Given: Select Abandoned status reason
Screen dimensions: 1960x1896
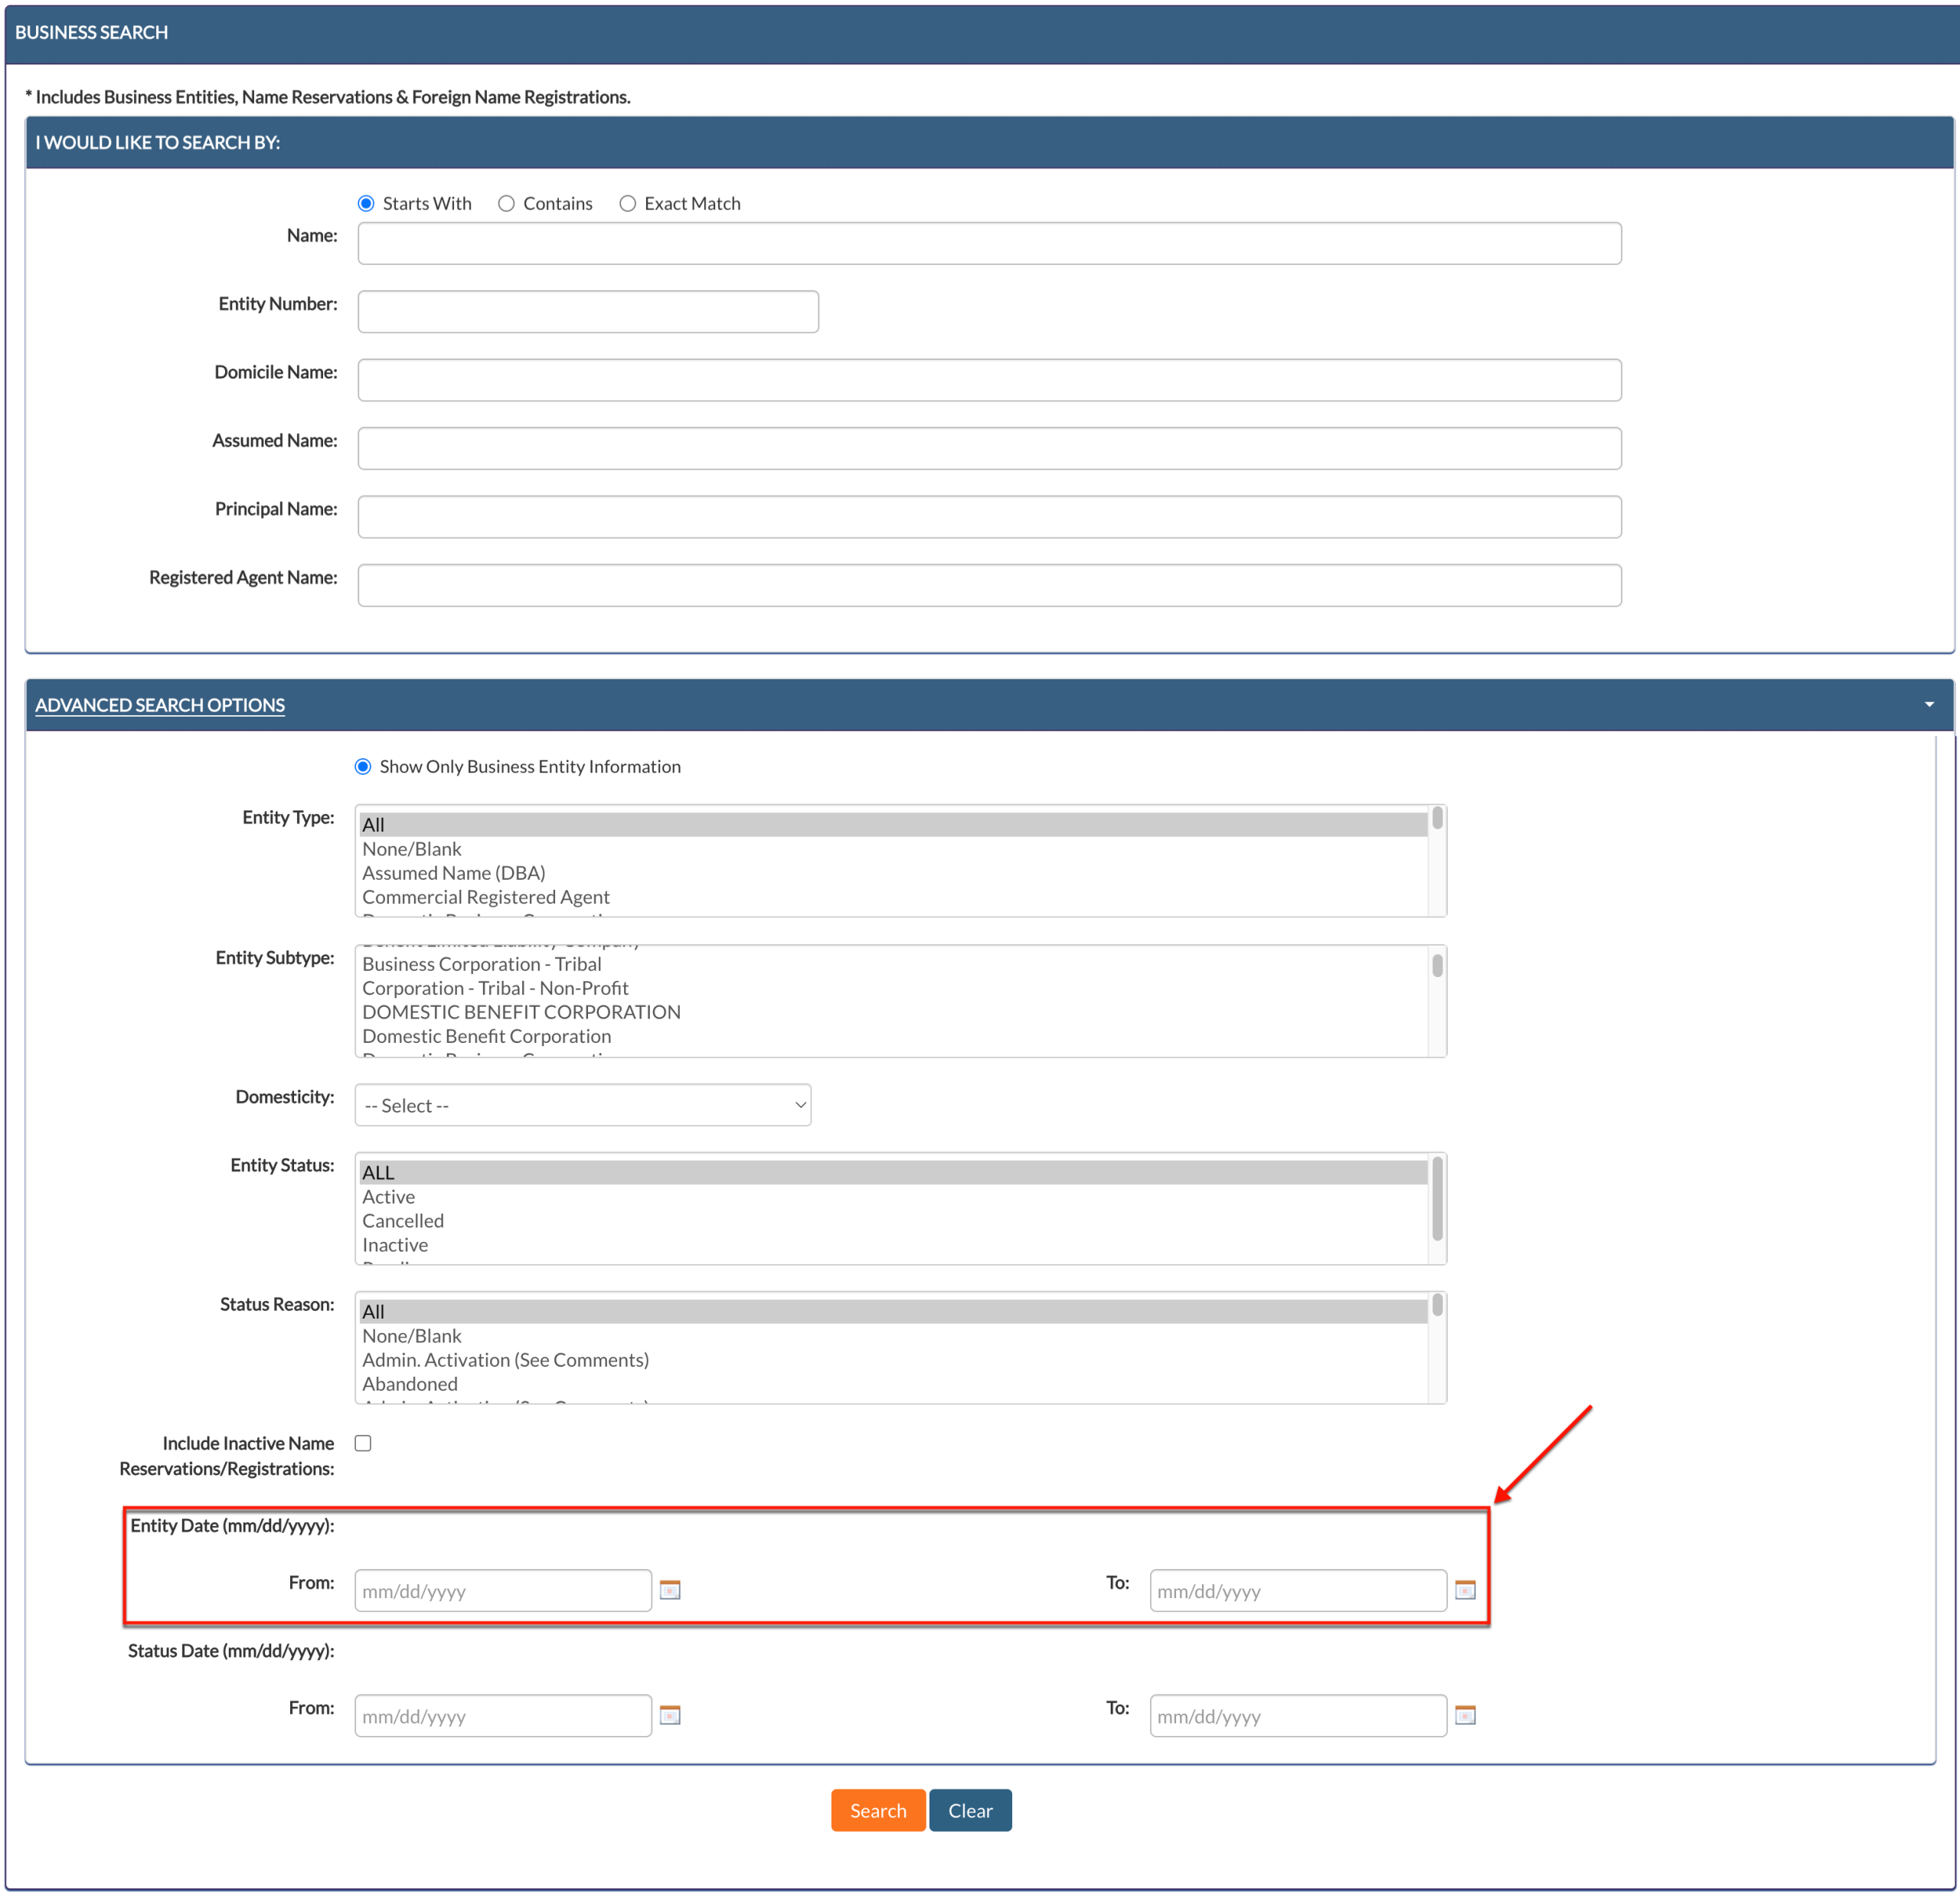Looking at the screenshot, I should (893, 1384).
